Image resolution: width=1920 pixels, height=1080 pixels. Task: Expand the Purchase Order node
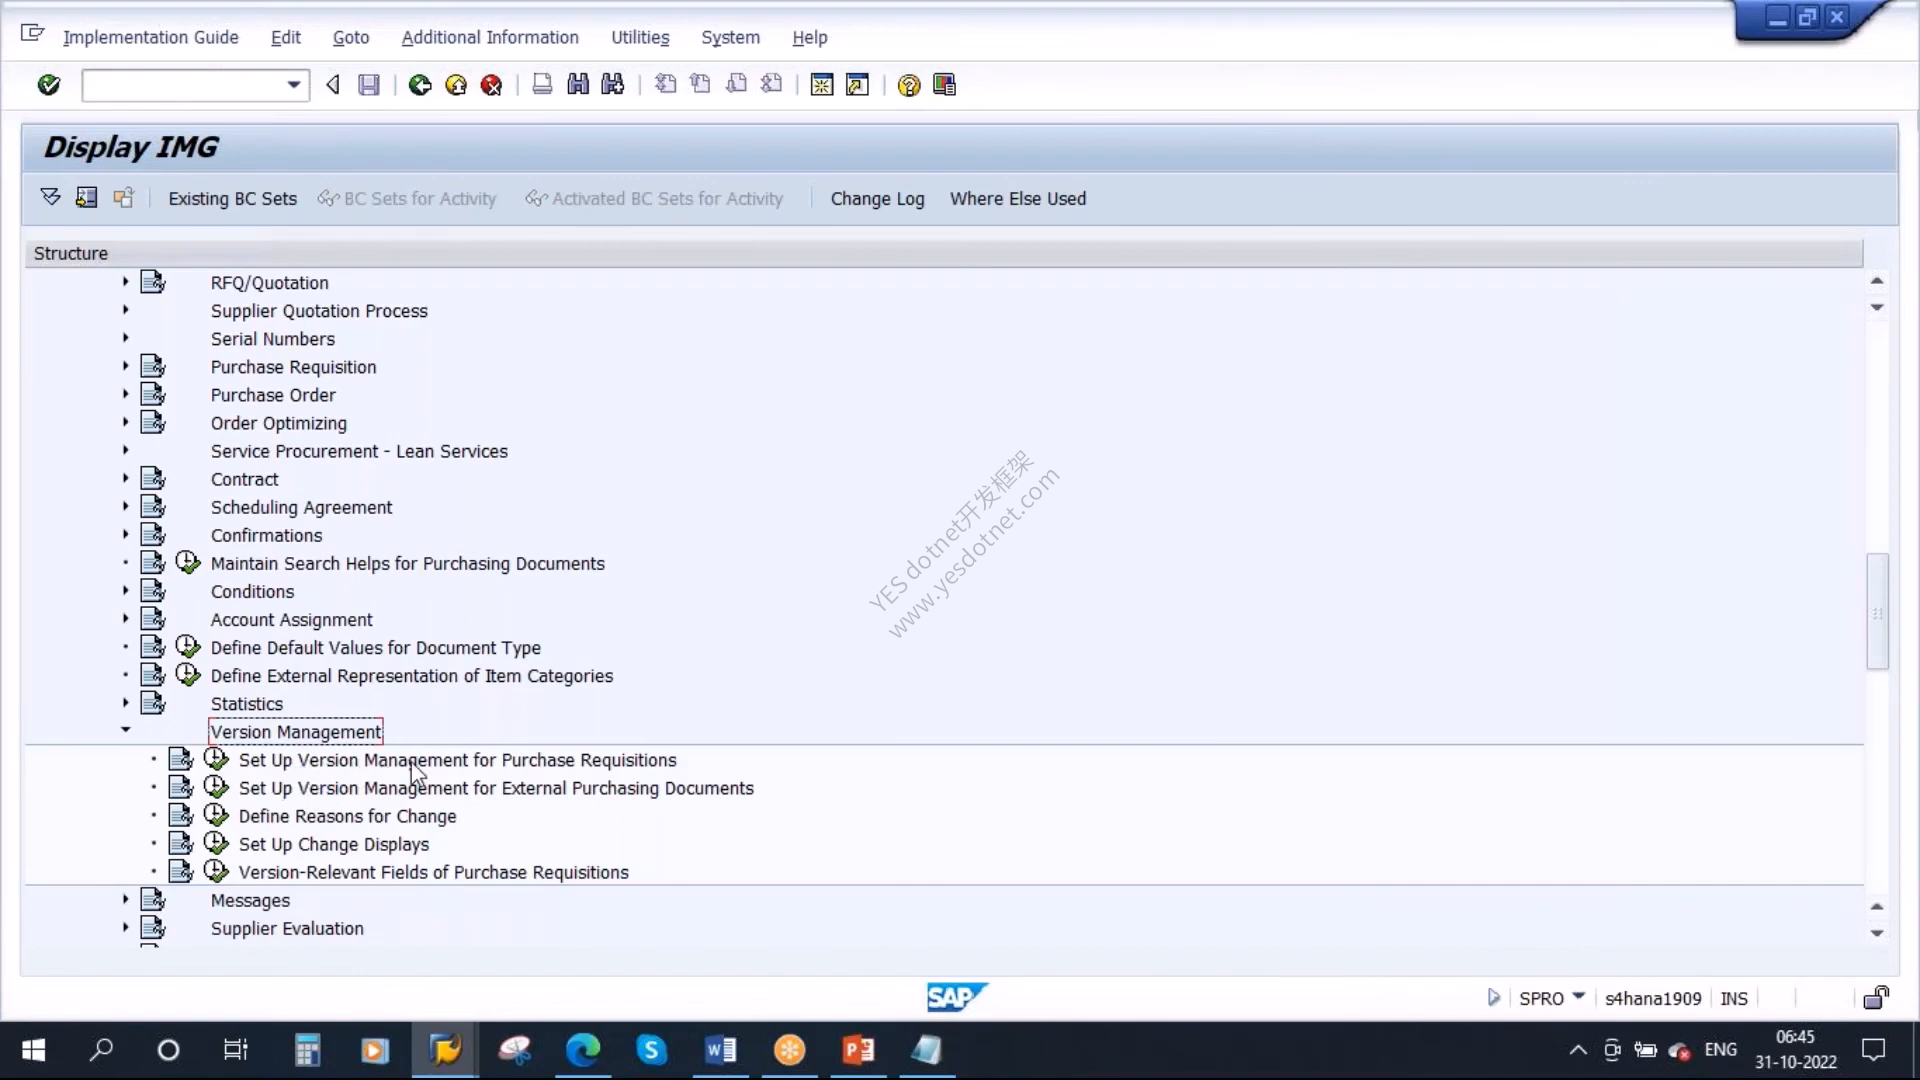point(125,394)
